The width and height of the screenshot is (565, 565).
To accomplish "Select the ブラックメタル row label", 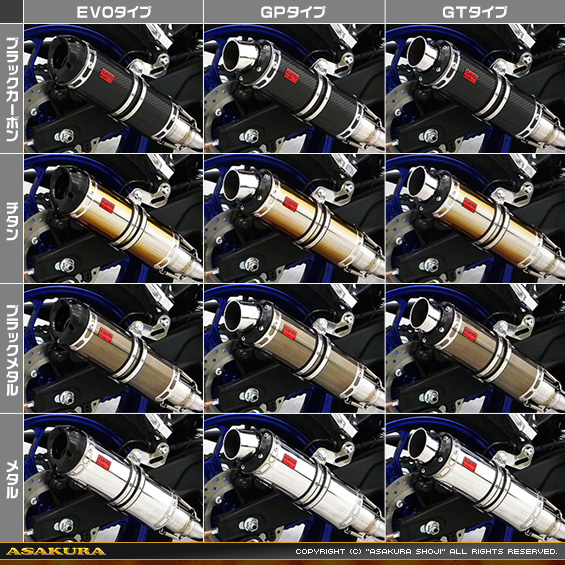I will 12,348.
